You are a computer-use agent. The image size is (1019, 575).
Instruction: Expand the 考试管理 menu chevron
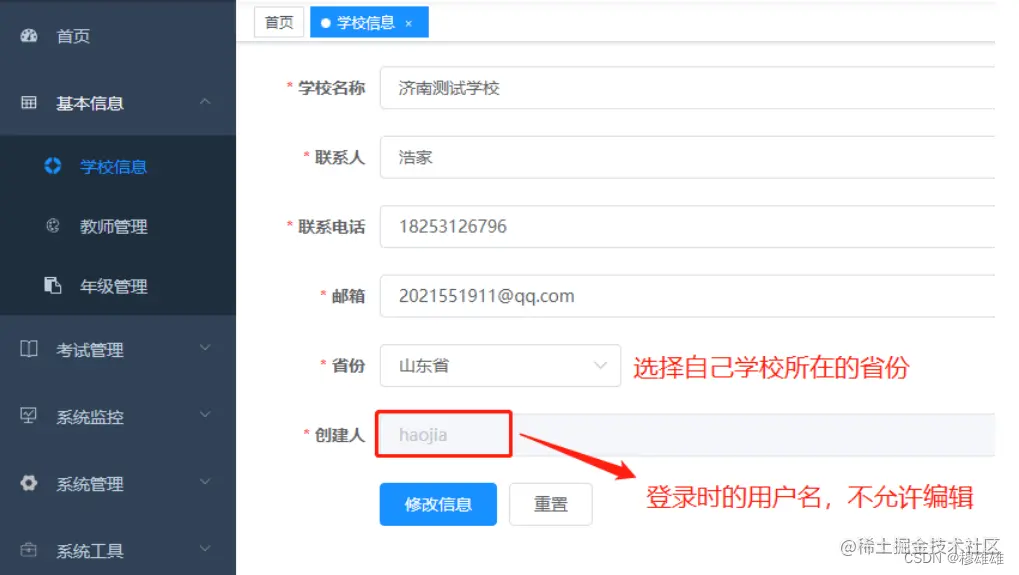(x=205, y=348)
